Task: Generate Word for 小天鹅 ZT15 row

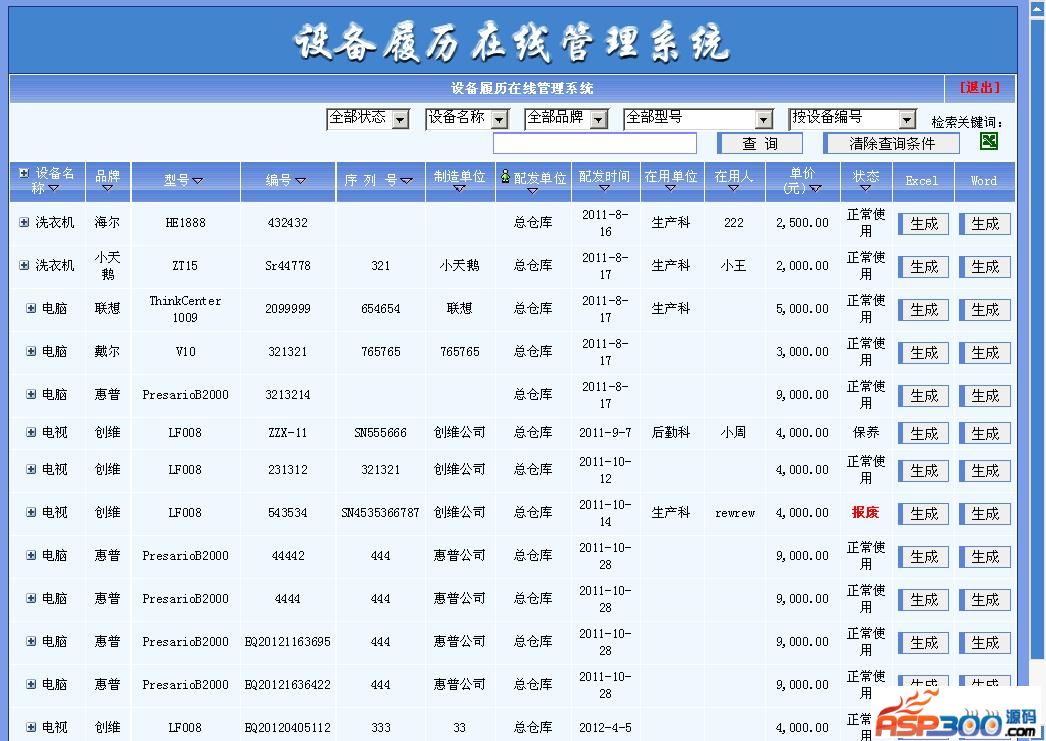Action: (985, 267)
